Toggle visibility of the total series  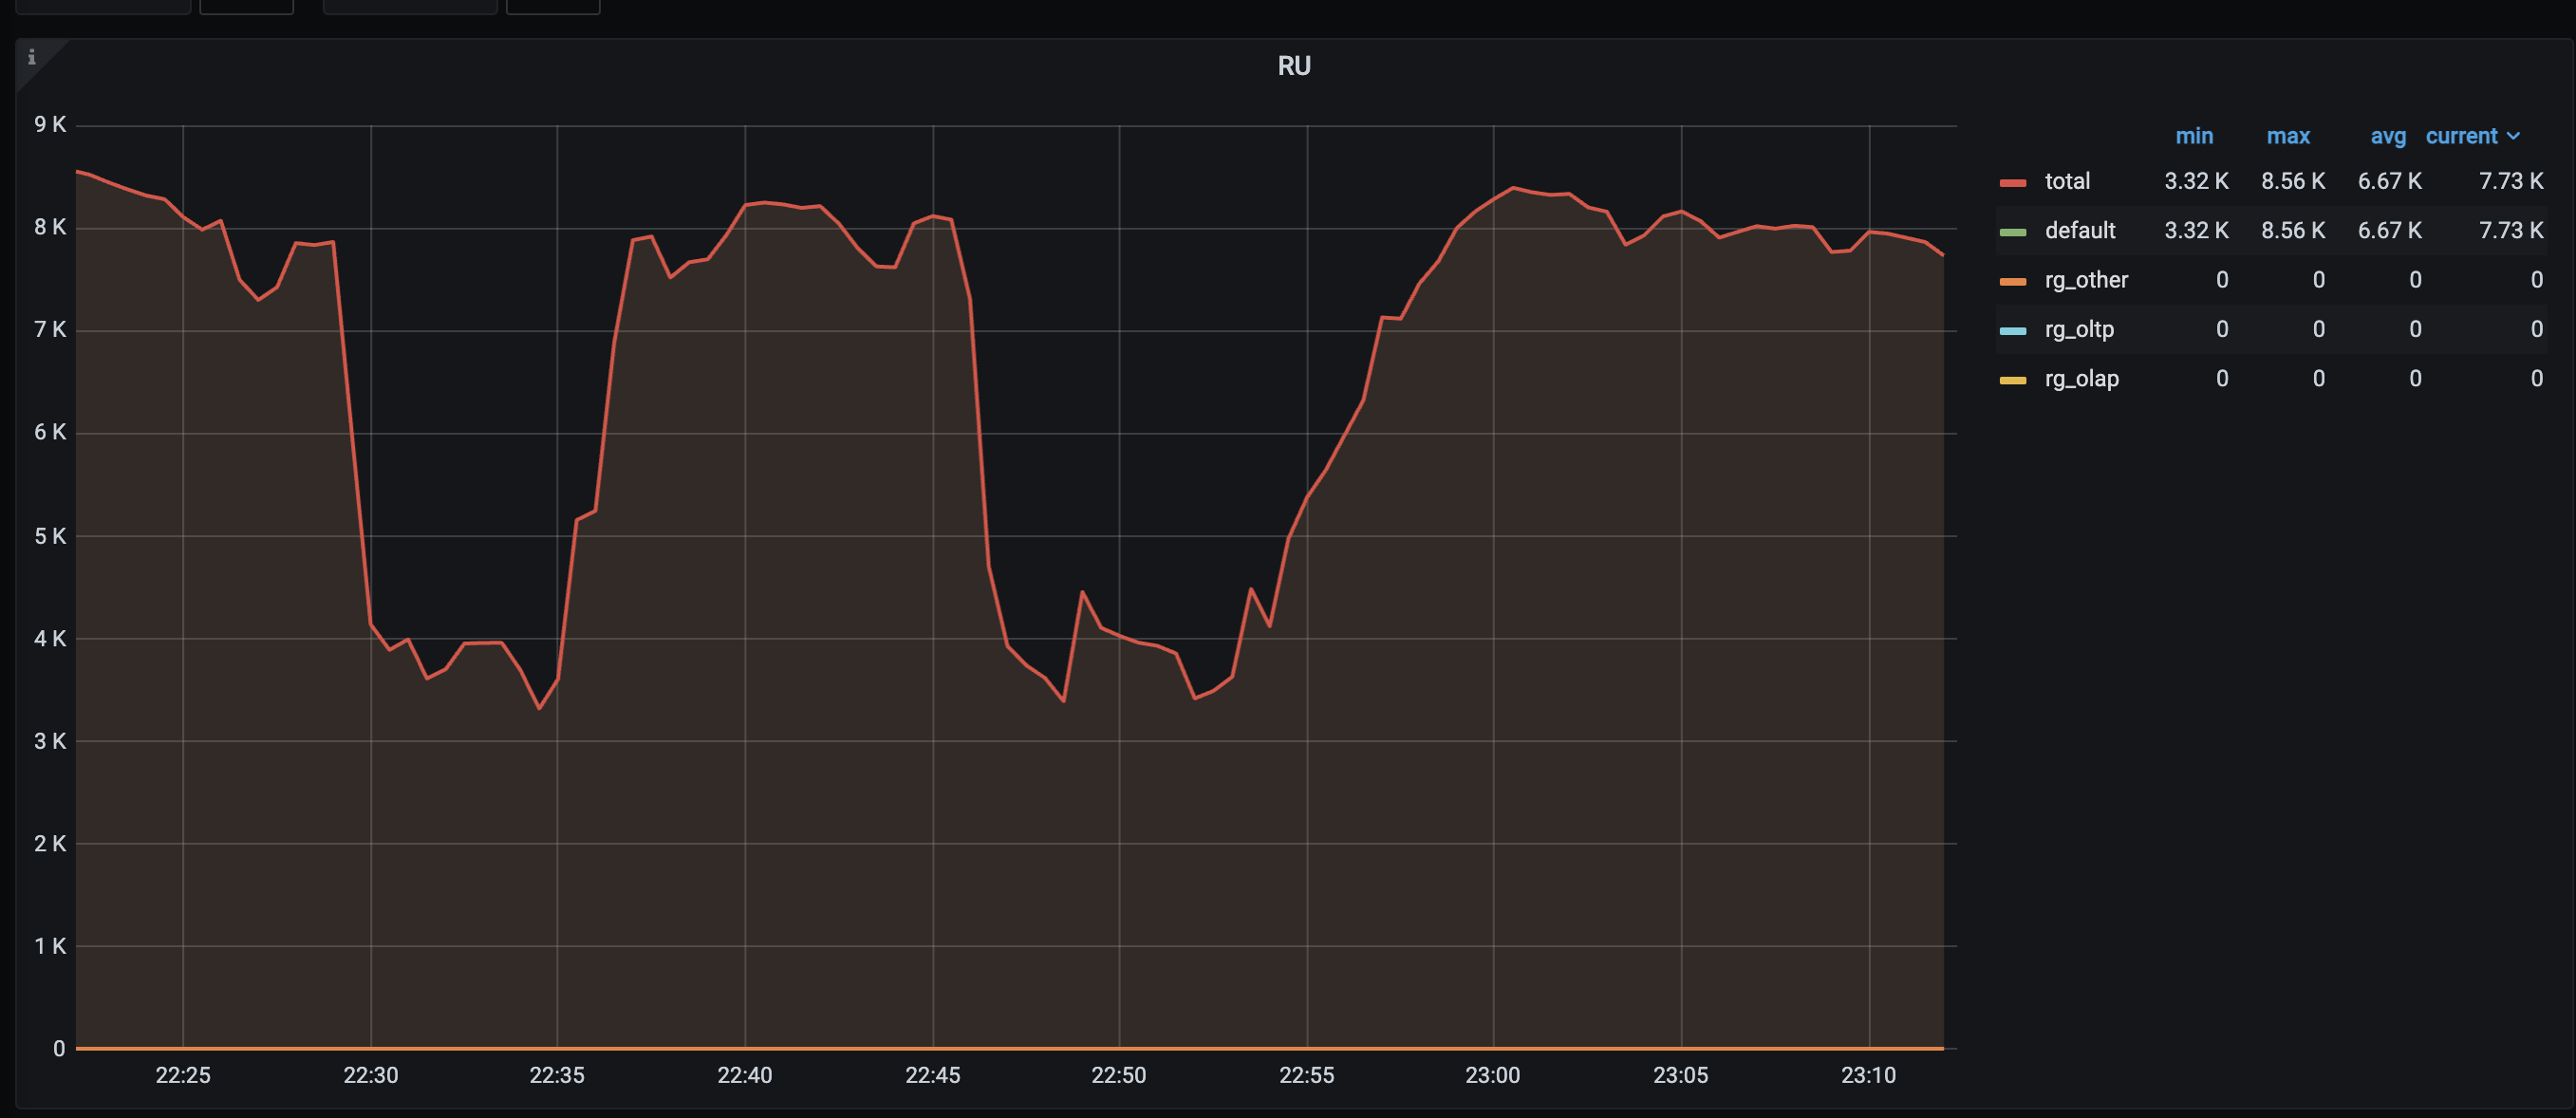[x=2067, y=181]
